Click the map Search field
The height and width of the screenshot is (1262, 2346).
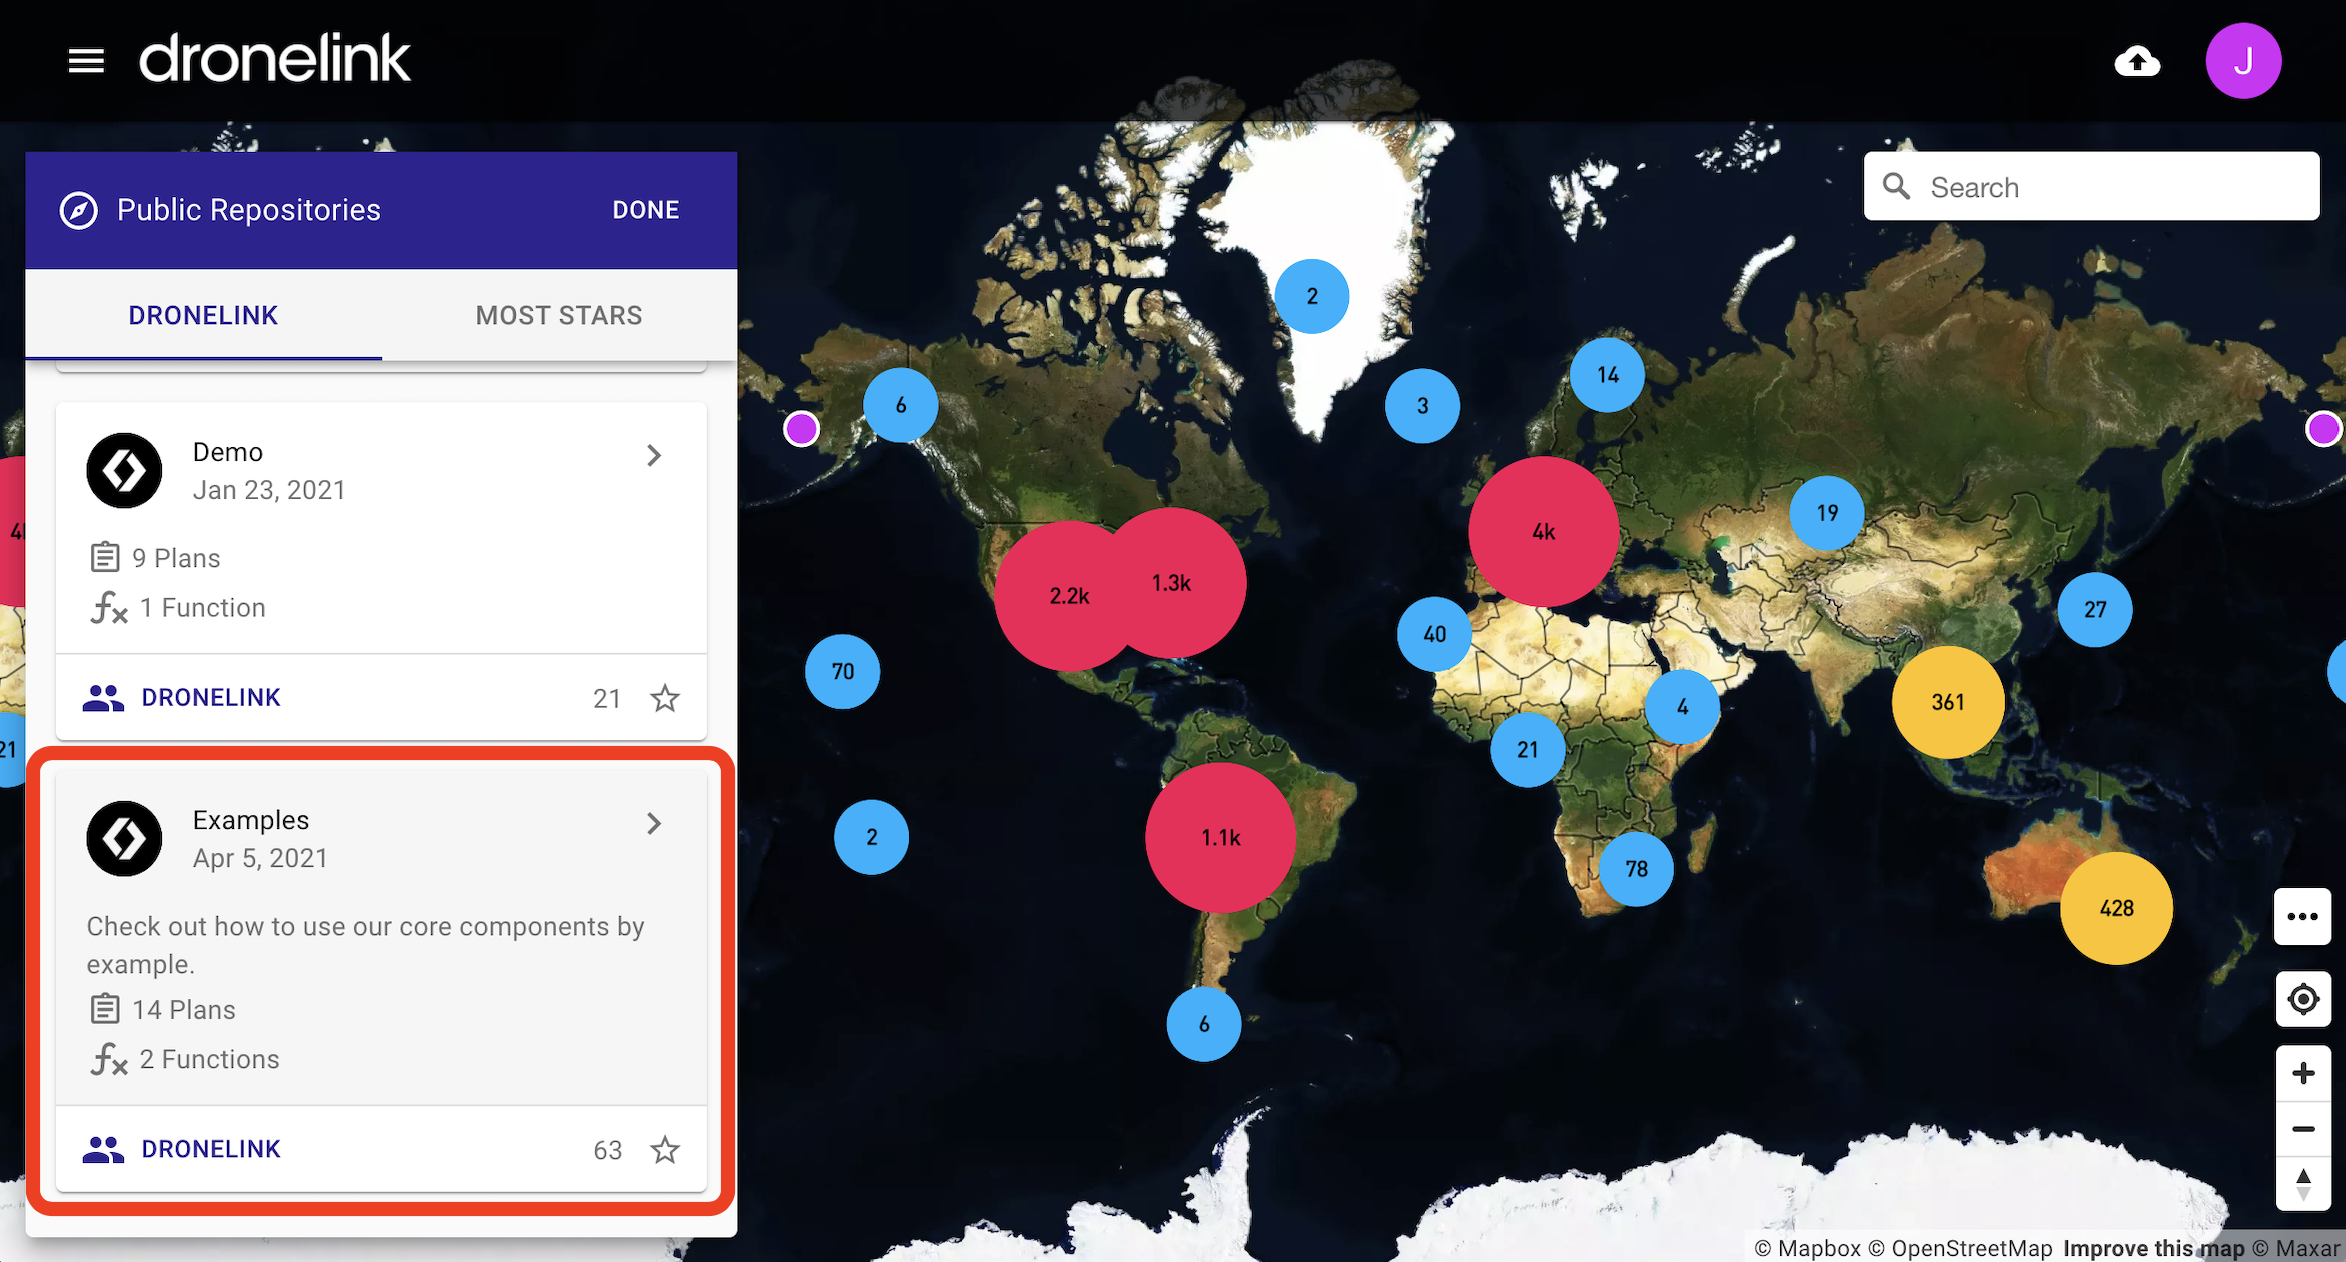(x=2091, y=186)
